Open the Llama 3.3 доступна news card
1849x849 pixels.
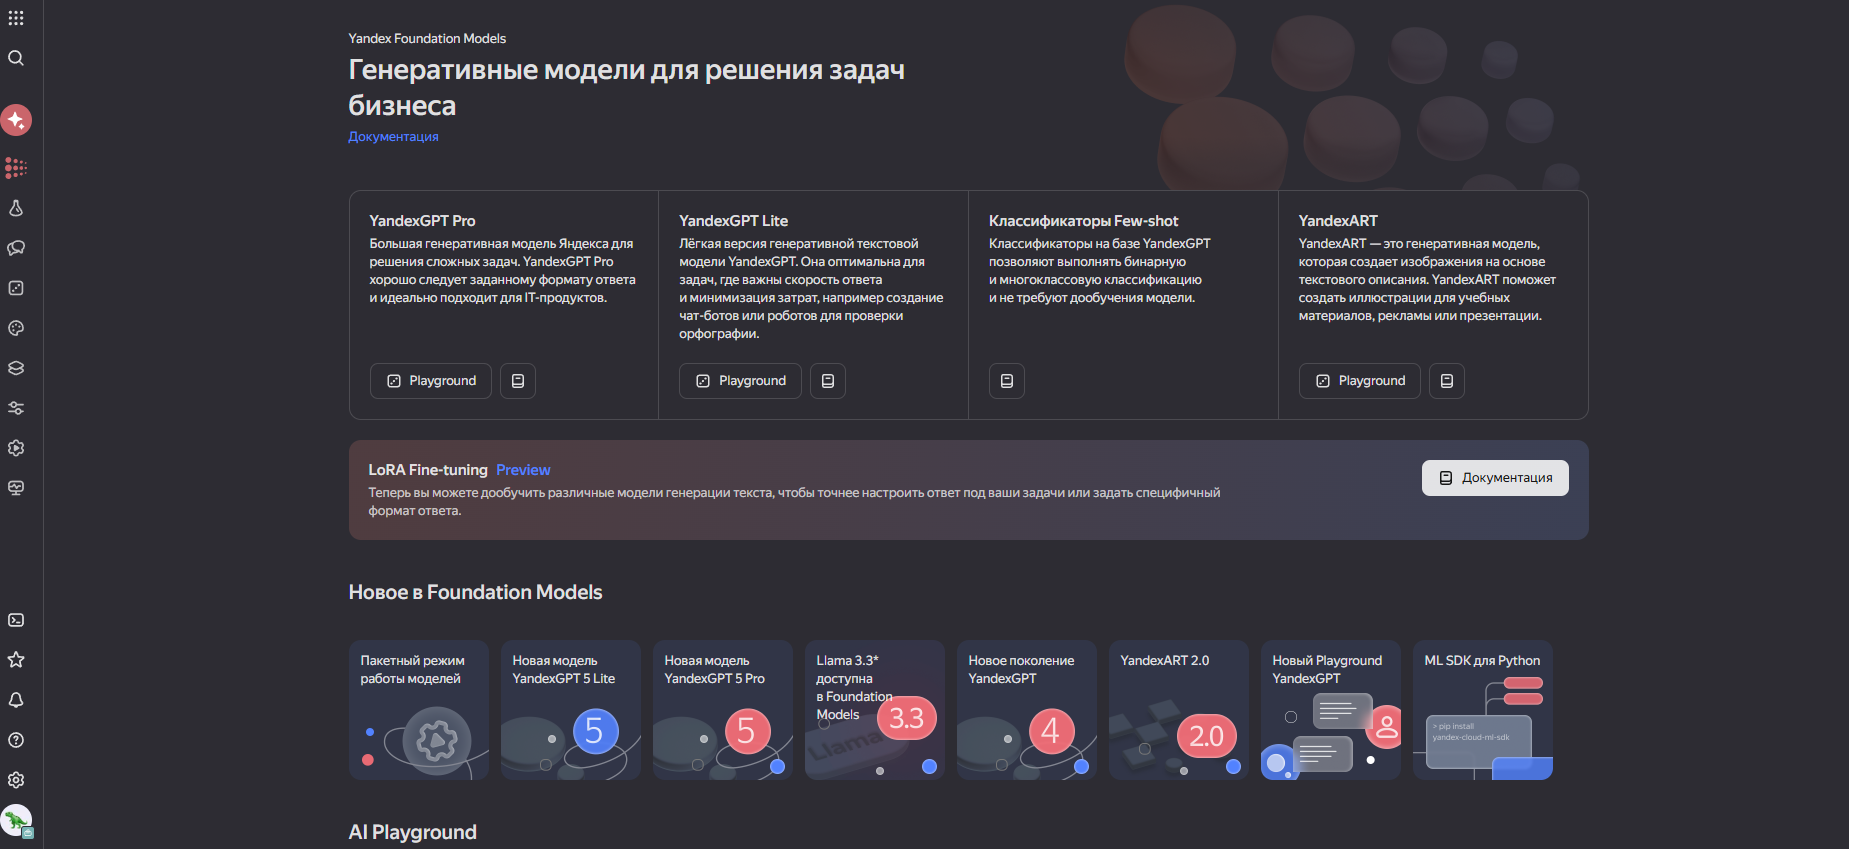[x=875, y=710]
